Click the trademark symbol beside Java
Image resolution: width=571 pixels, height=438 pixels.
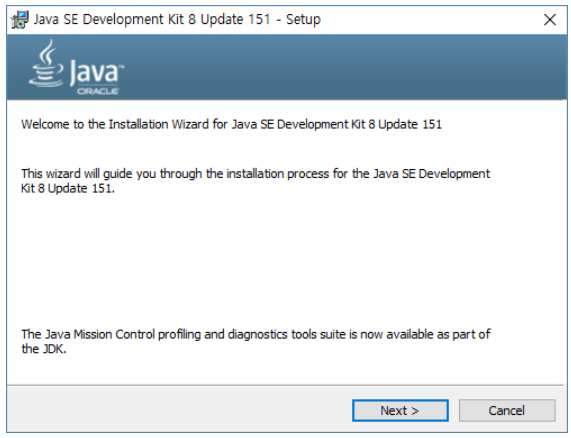pyautogui.click(x=121, y=67)
